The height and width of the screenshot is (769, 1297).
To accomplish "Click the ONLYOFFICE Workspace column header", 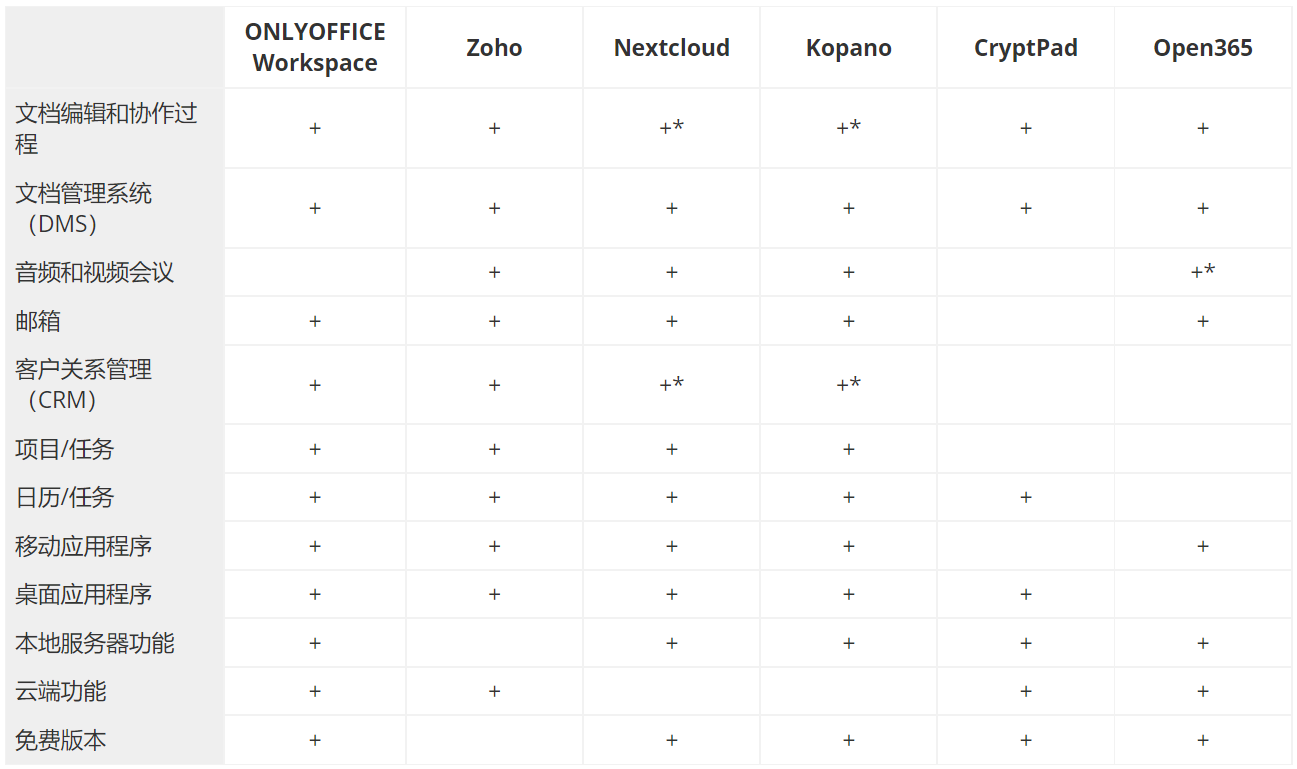I will coord(315,47).
